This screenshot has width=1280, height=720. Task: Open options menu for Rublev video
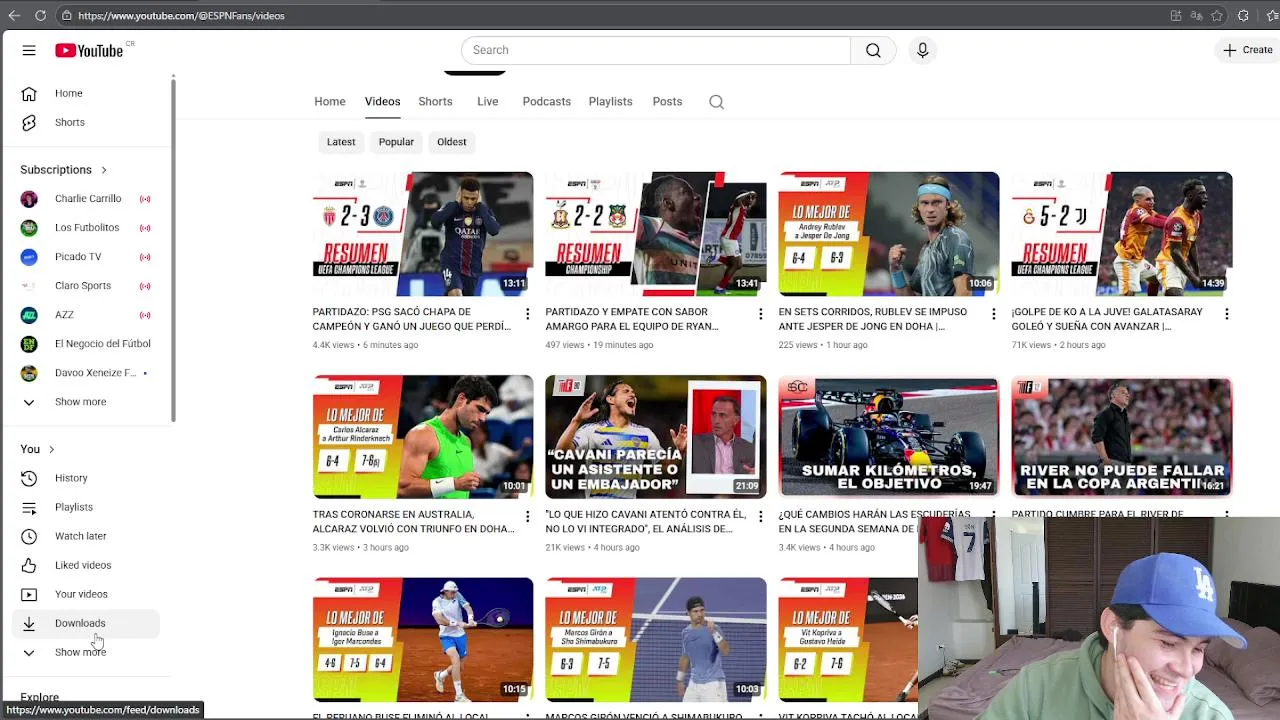coord(993,314)
